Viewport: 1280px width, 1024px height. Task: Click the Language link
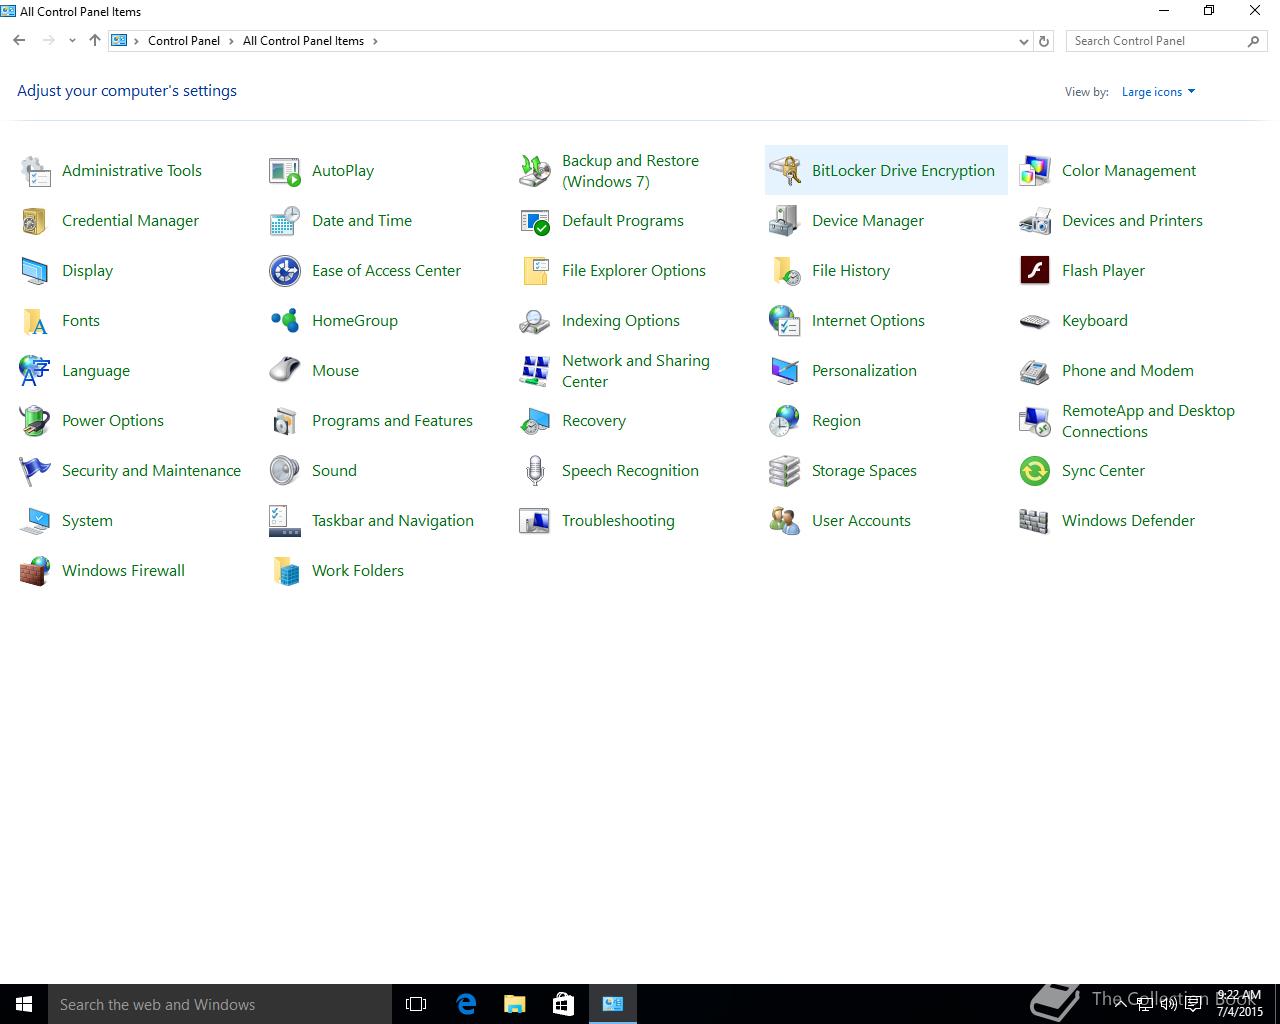(x=96, y=371)
